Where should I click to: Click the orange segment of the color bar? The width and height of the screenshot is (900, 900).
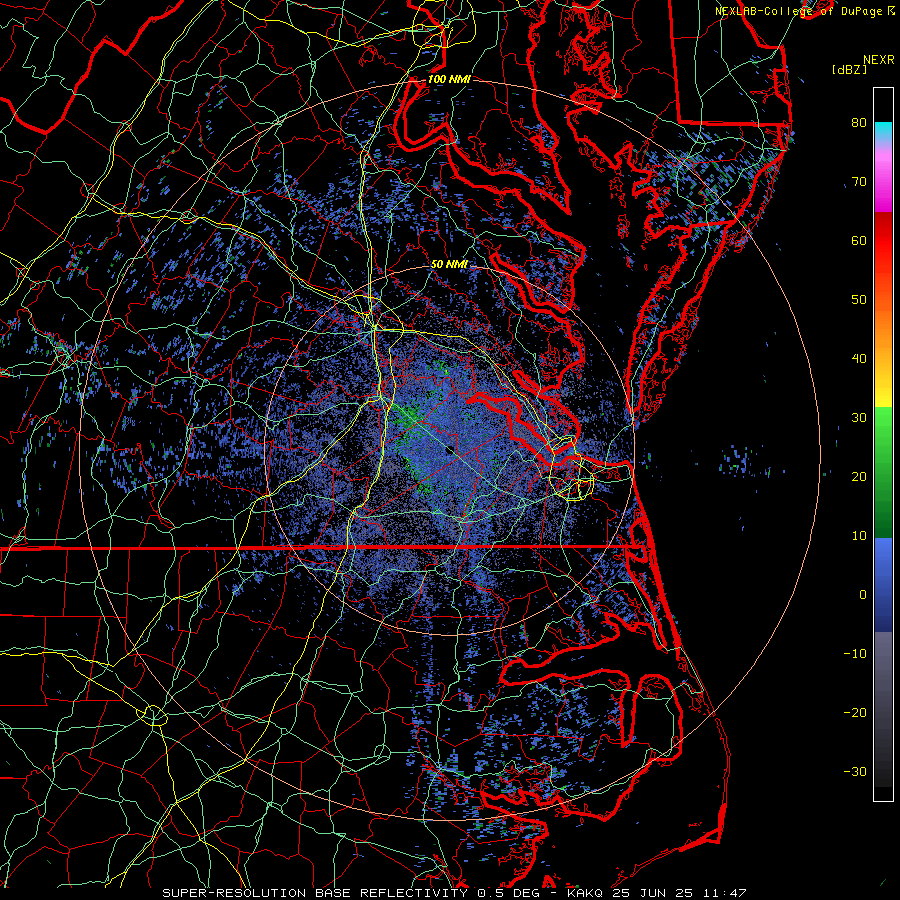[883, 327]
